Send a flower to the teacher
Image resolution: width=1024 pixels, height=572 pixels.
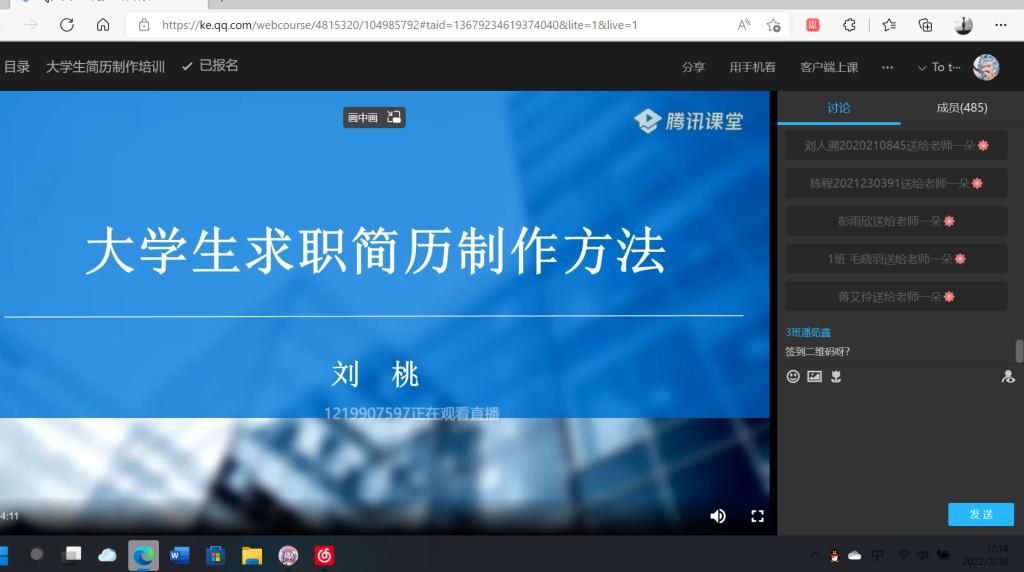click(835, 377)
